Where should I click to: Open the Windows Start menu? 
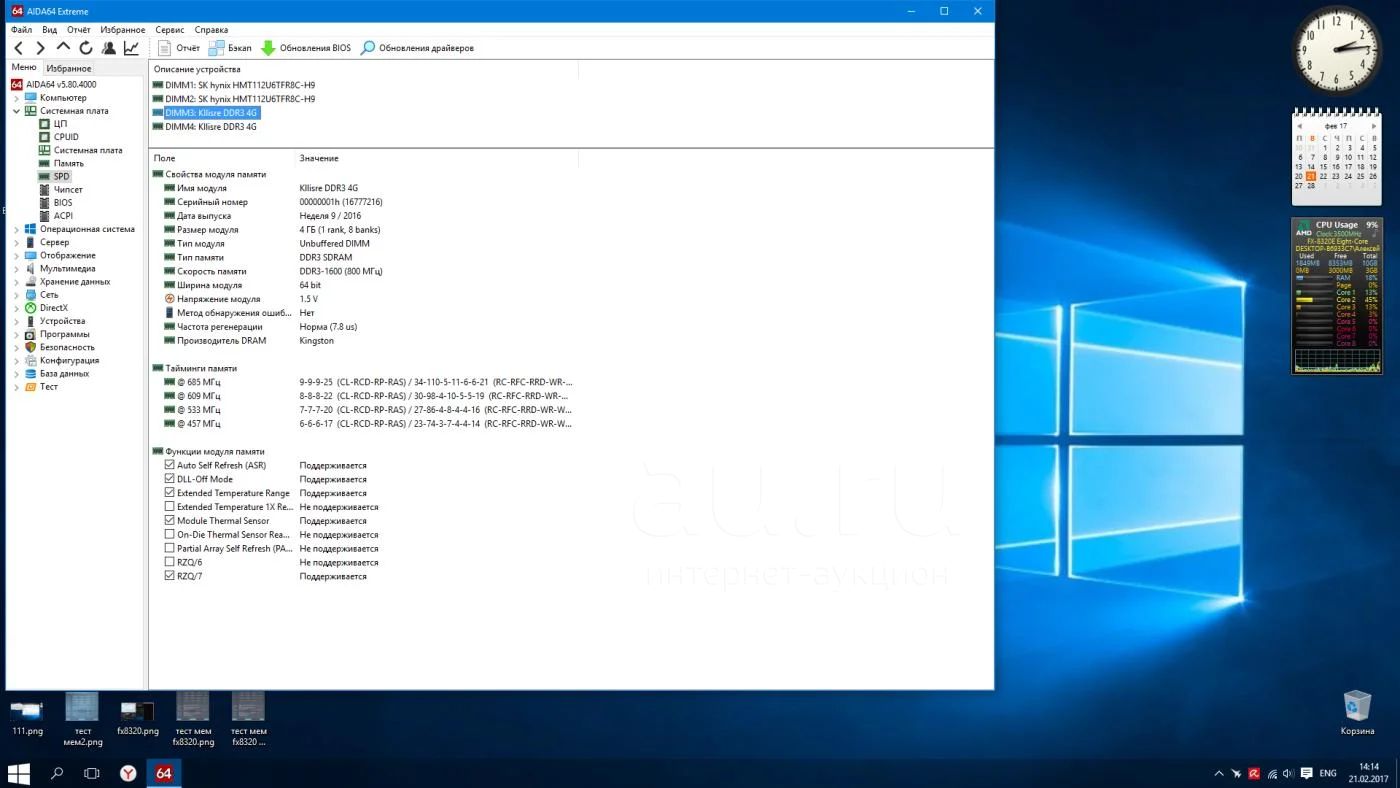tap(19, 773)
